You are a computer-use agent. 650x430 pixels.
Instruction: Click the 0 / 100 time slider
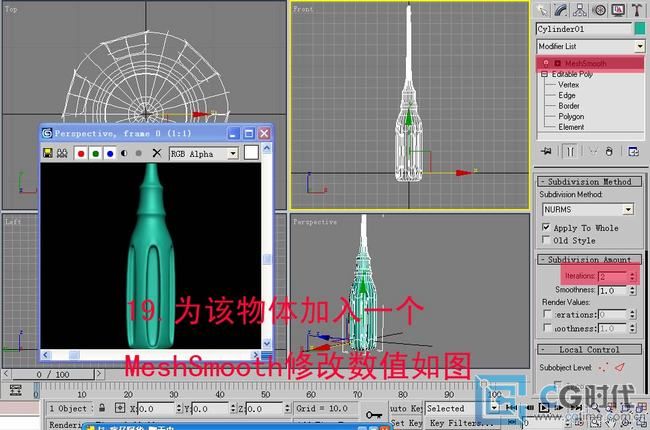tap(53, 374)
